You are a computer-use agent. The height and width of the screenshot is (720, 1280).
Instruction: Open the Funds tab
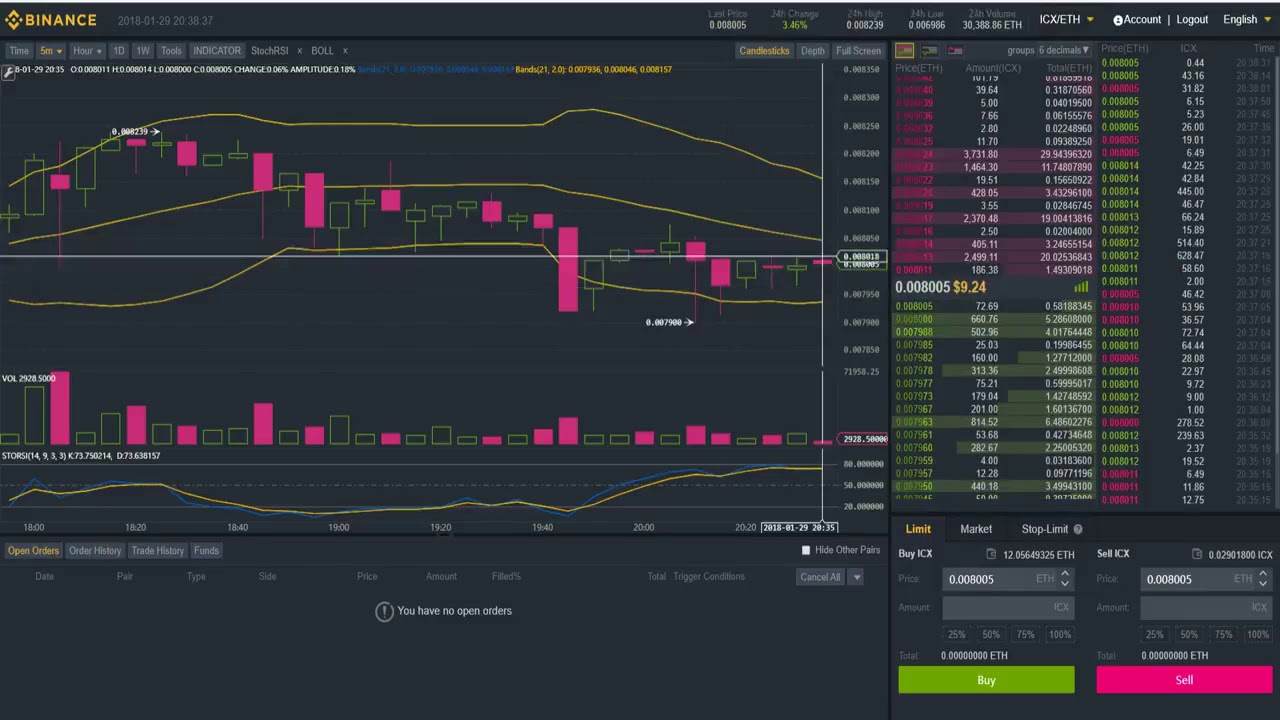pos(206,551)
